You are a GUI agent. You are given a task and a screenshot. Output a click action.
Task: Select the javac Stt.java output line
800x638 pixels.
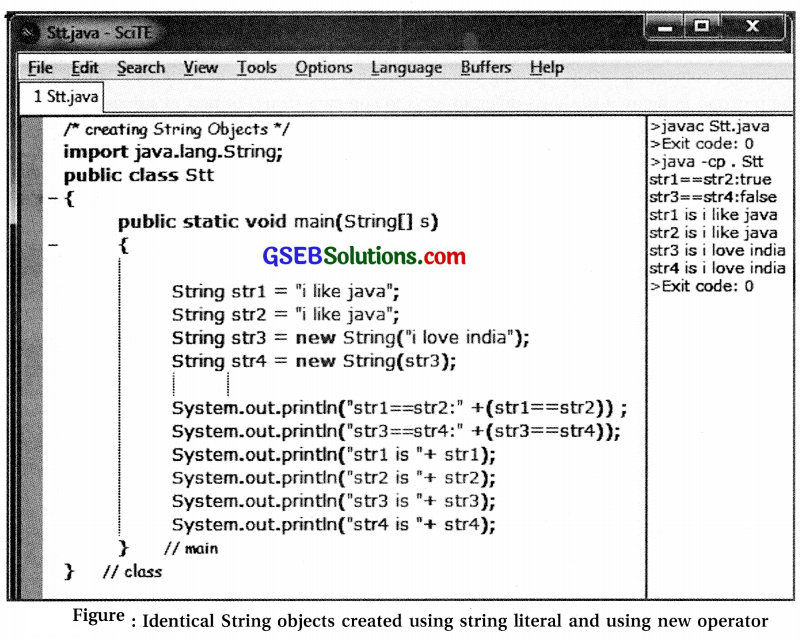coord(705,127)
